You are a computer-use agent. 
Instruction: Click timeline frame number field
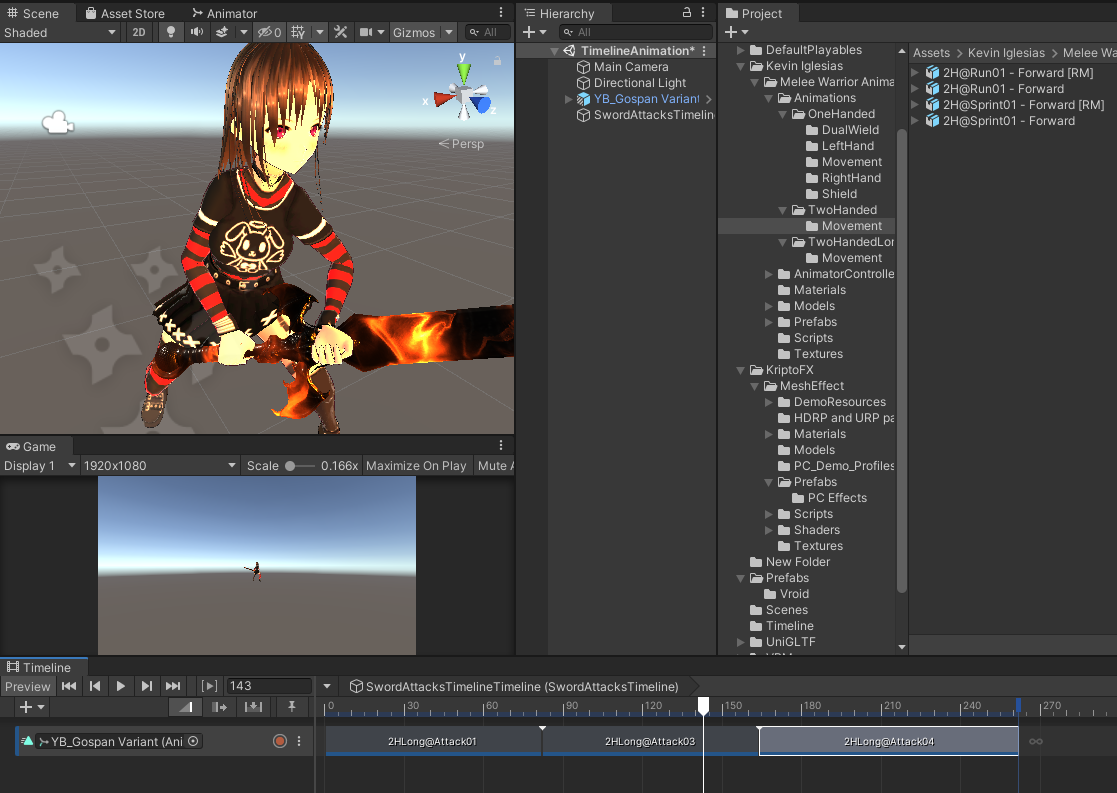click(269, 685)
